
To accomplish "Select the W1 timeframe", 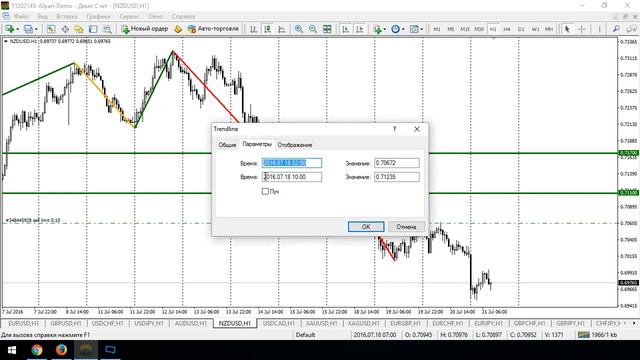I will tap(535, 29).
